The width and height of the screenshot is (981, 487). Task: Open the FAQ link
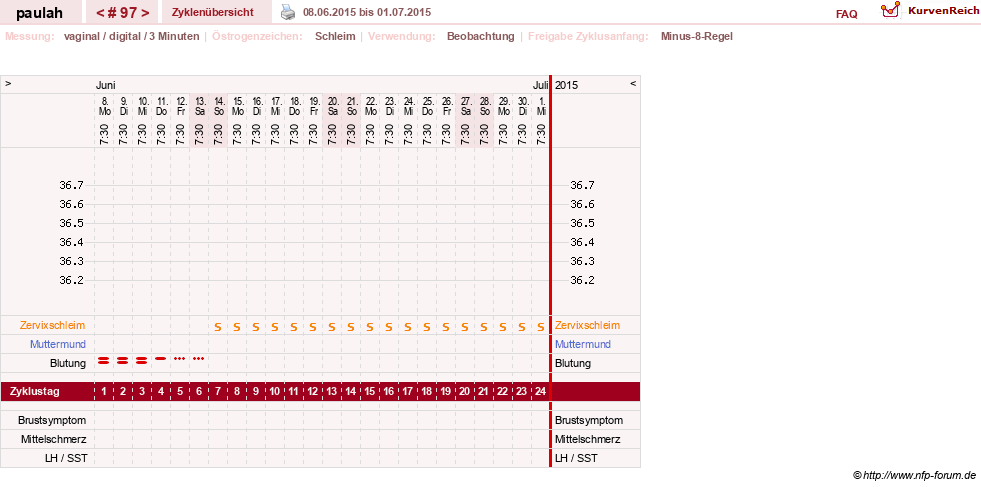tap(846, 14)
